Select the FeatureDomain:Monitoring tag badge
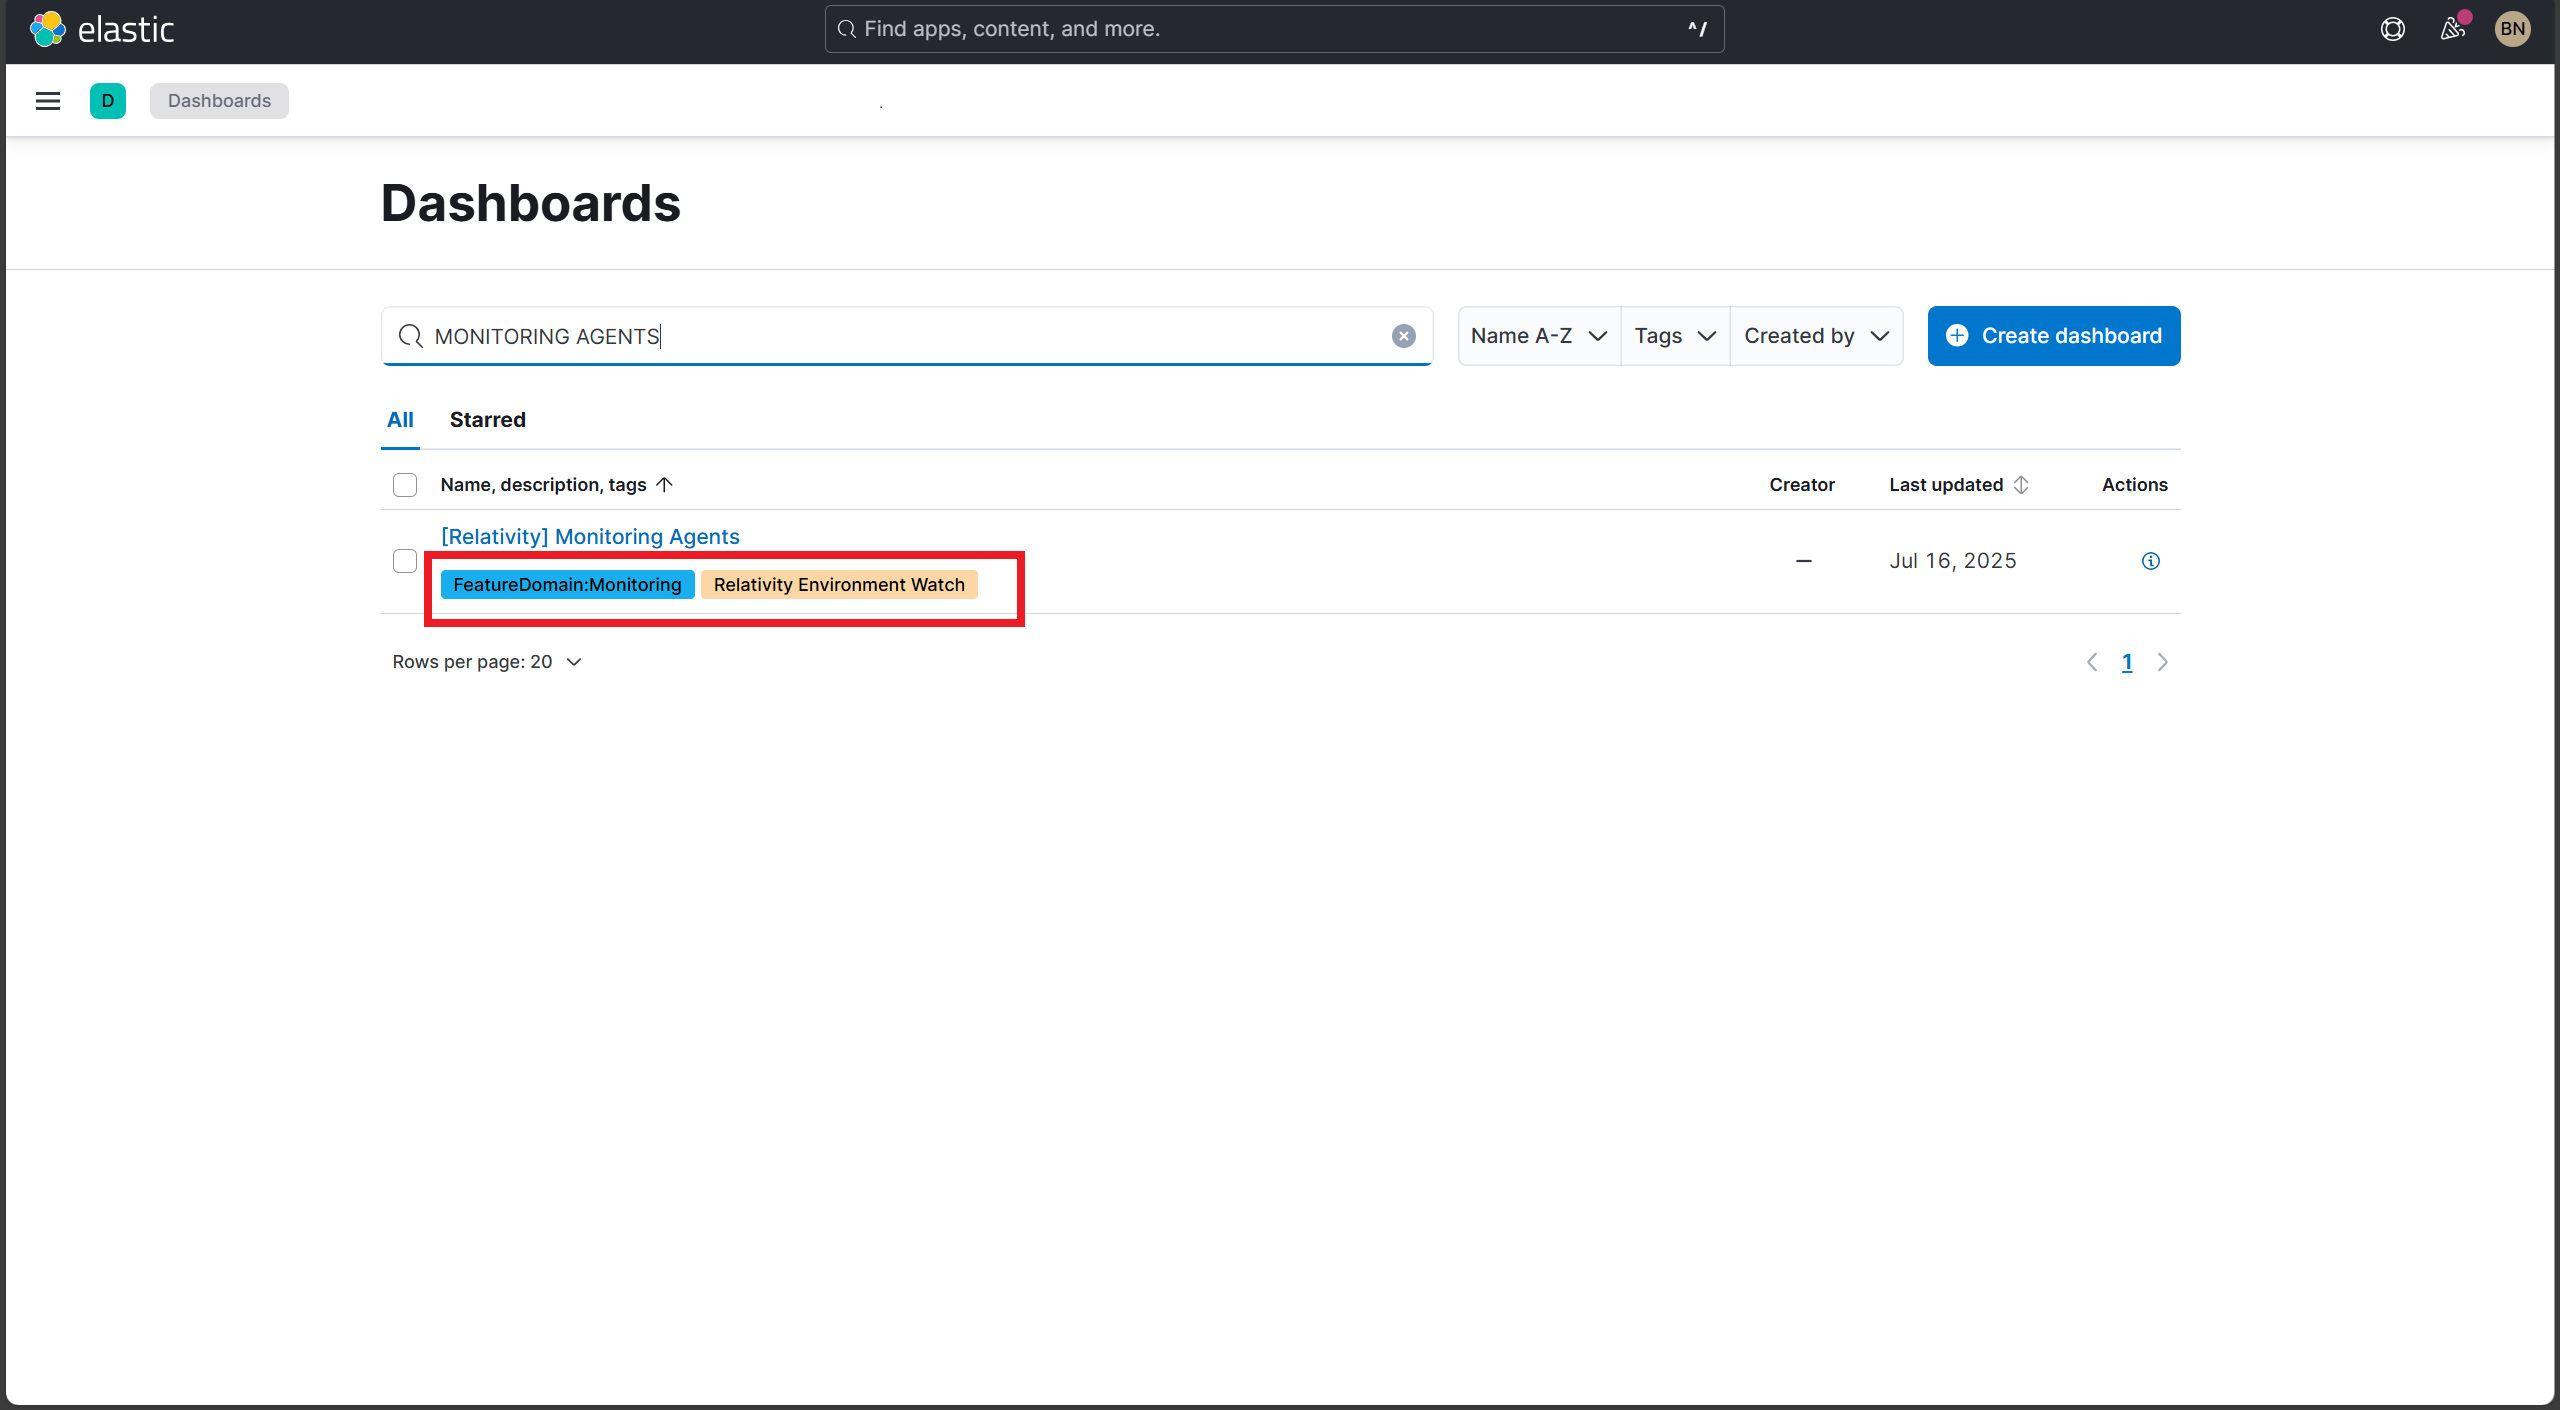Screen dimensions: 2560x1410 [x=566, y=584]
